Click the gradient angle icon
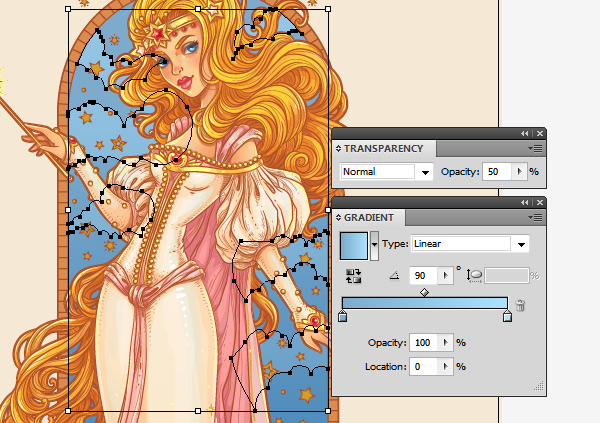This screenshot has width=600, height=423. (393, 275)
